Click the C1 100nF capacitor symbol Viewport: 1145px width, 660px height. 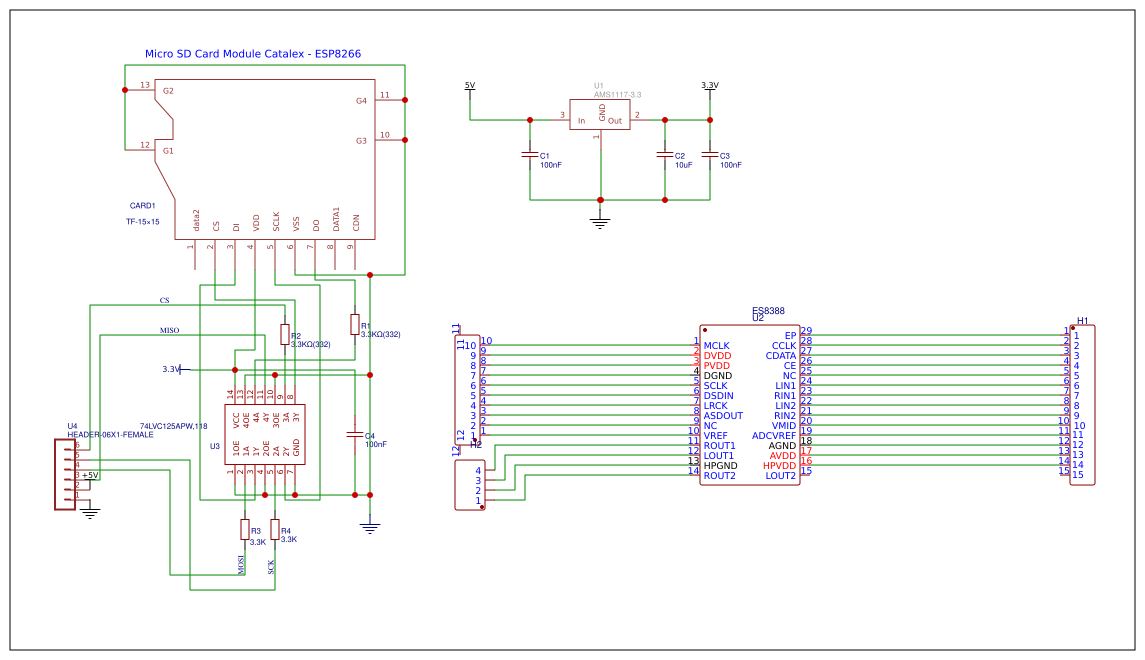click(530, 155)
